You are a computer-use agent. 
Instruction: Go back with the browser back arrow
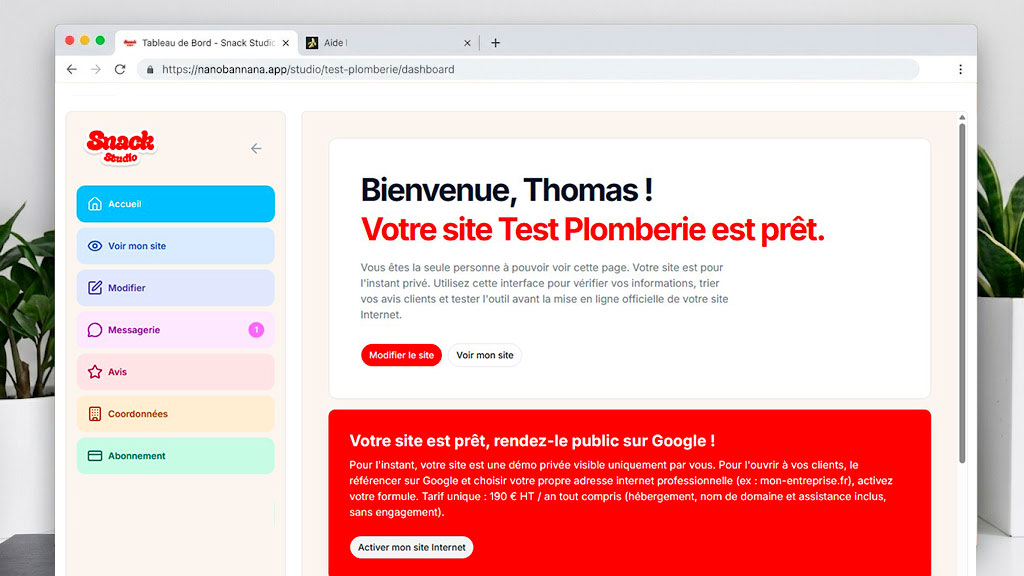[72, 69]
